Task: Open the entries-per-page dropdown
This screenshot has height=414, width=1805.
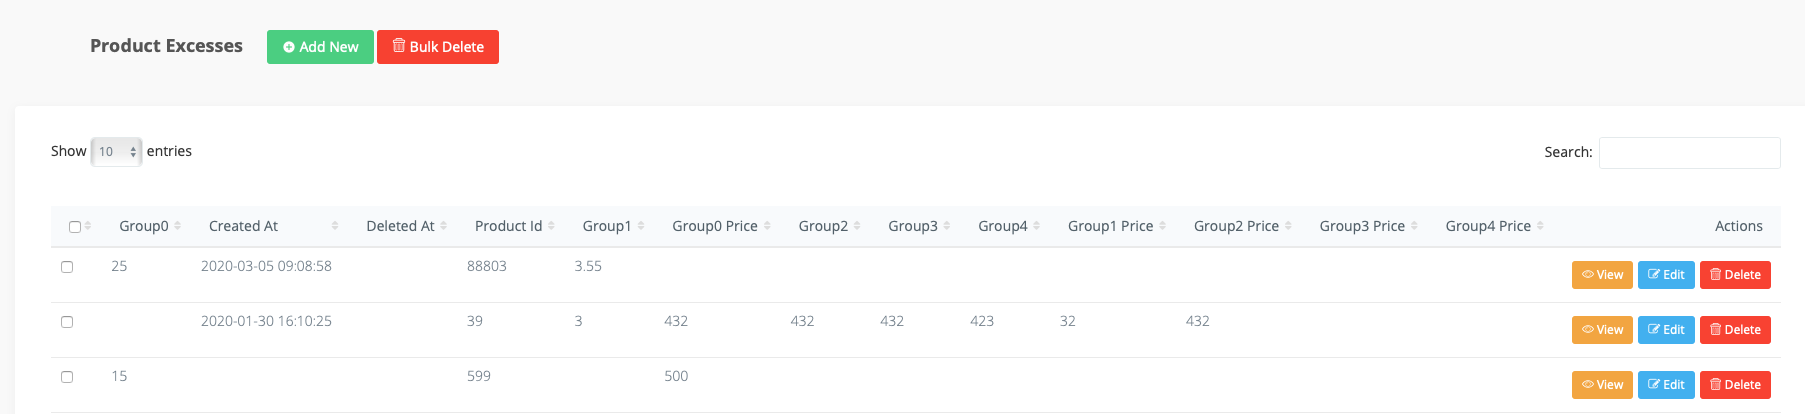Action: pos(116,152)
